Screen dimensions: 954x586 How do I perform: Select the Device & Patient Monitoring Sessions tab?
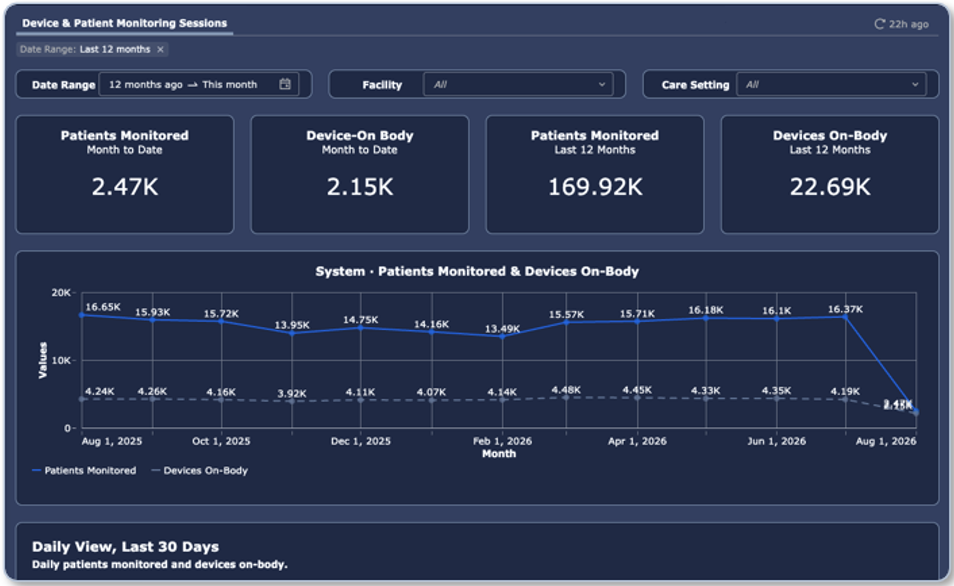125,23
